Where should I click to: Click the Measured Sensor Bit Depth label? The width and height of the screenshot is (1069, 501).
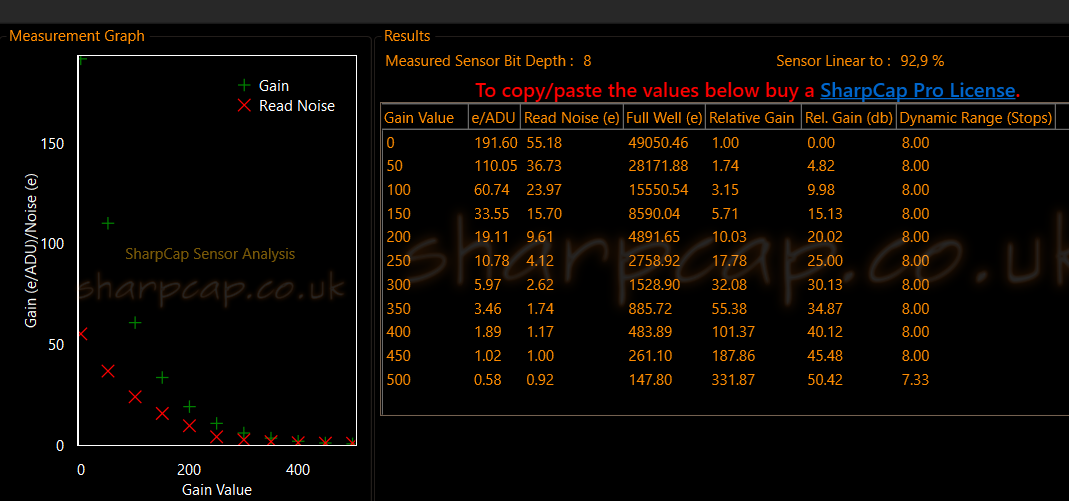(479, 61)
